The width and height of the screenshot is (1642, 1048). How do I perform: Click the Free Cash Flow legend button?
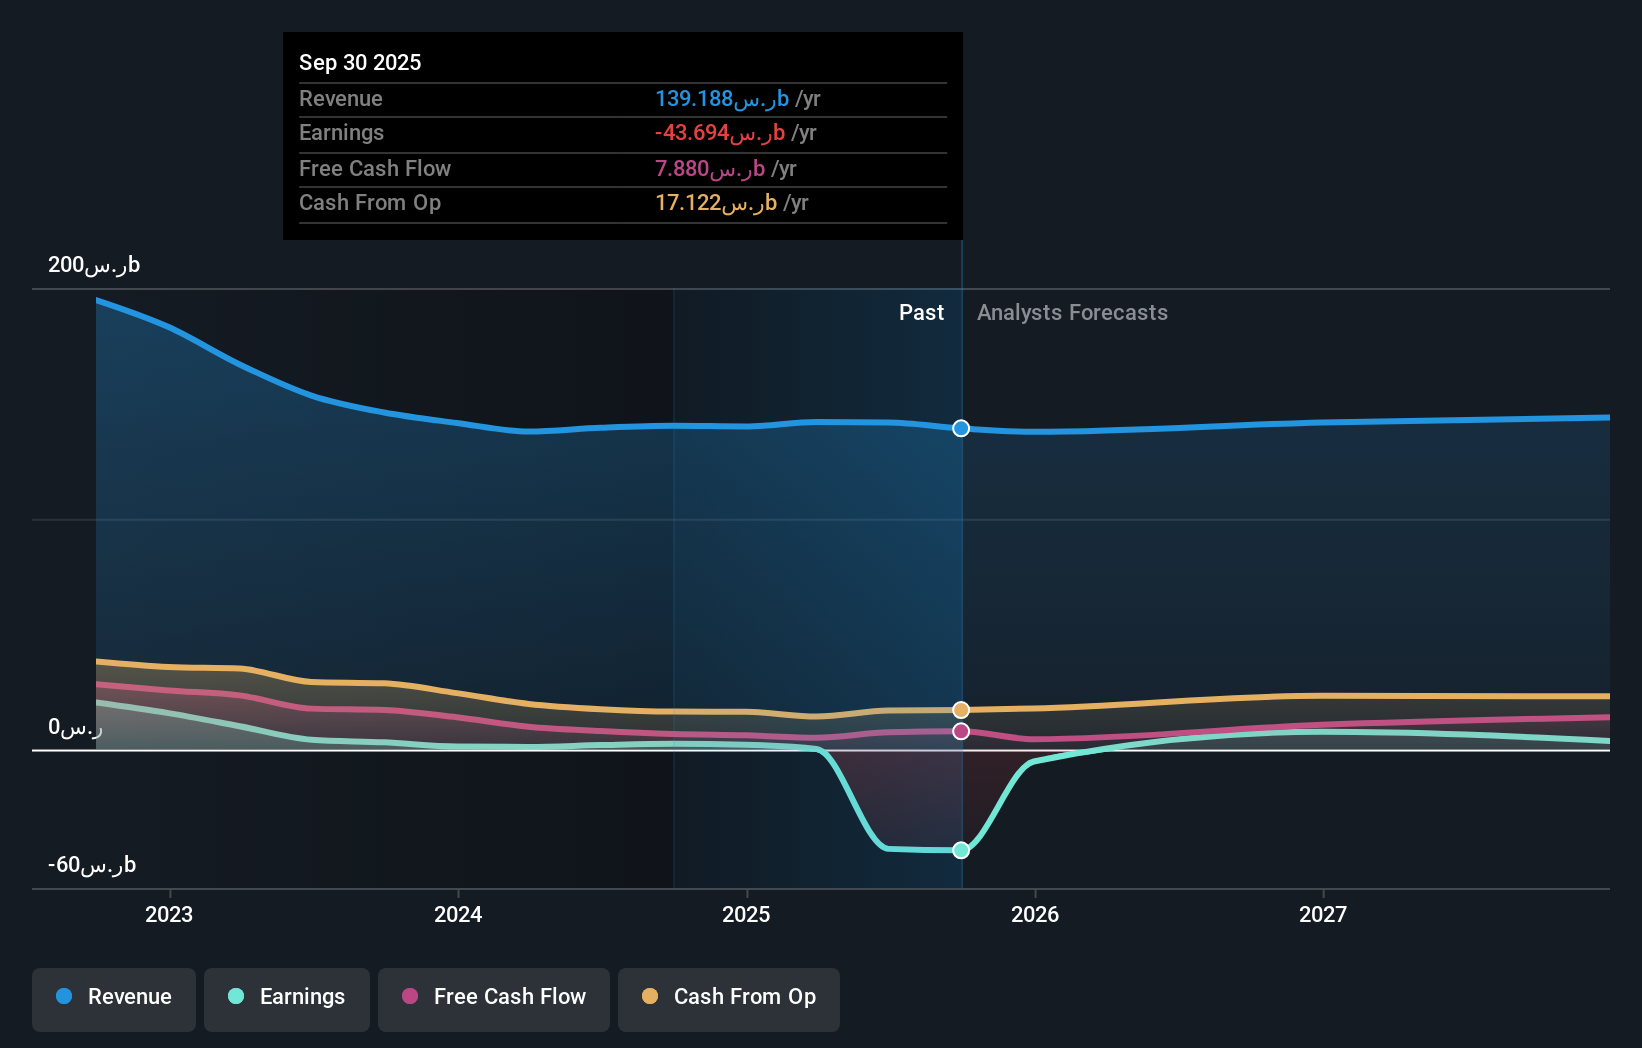coord(493,998)
